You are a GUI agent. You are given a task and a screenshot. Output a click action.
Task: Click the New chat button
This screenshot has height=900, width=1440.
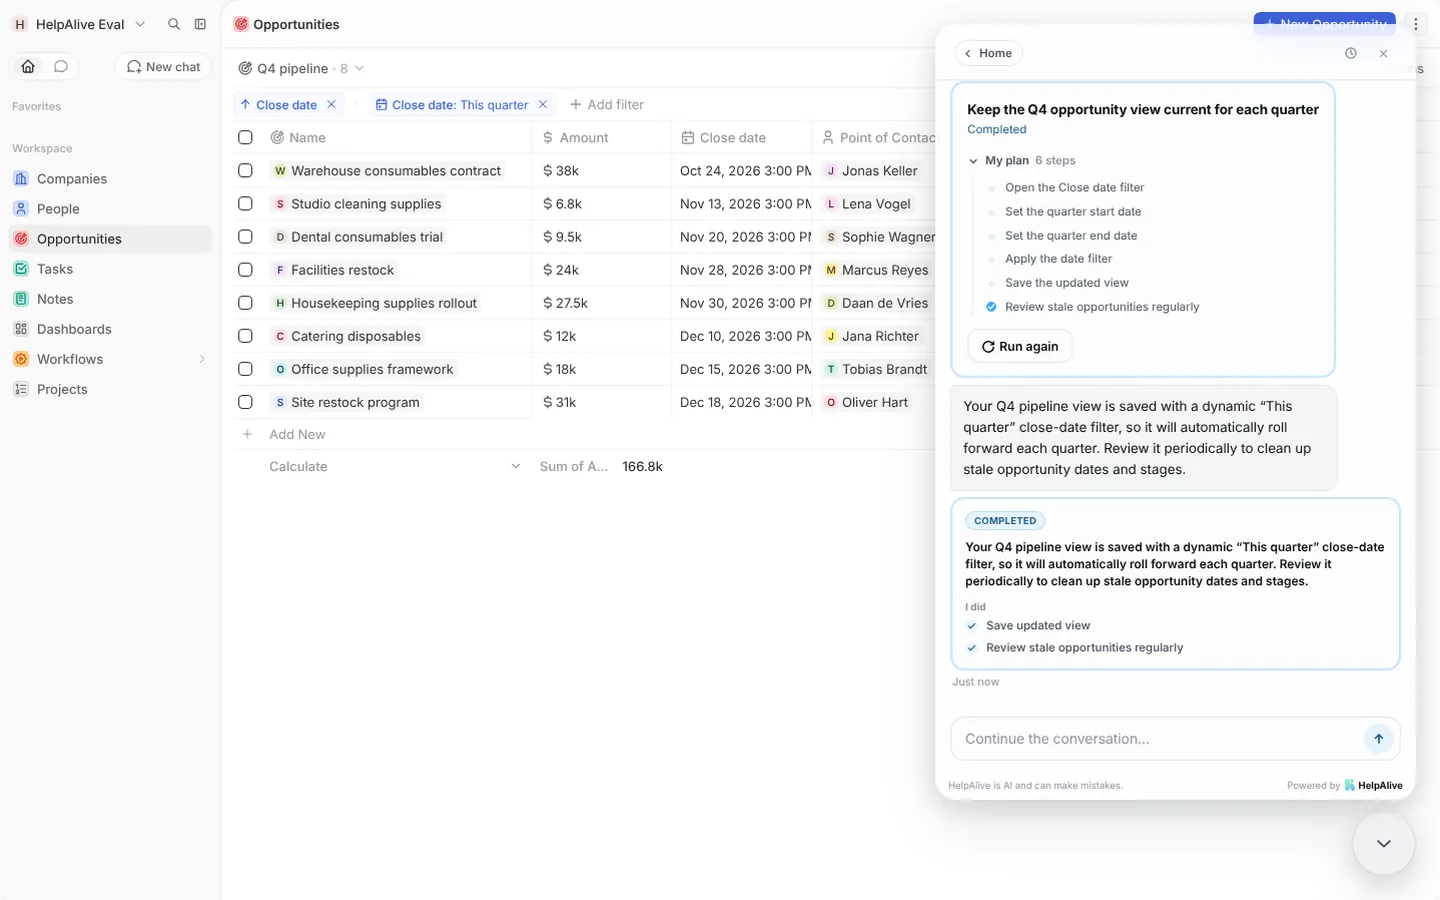pyautogui.click(x=164, y=66)
